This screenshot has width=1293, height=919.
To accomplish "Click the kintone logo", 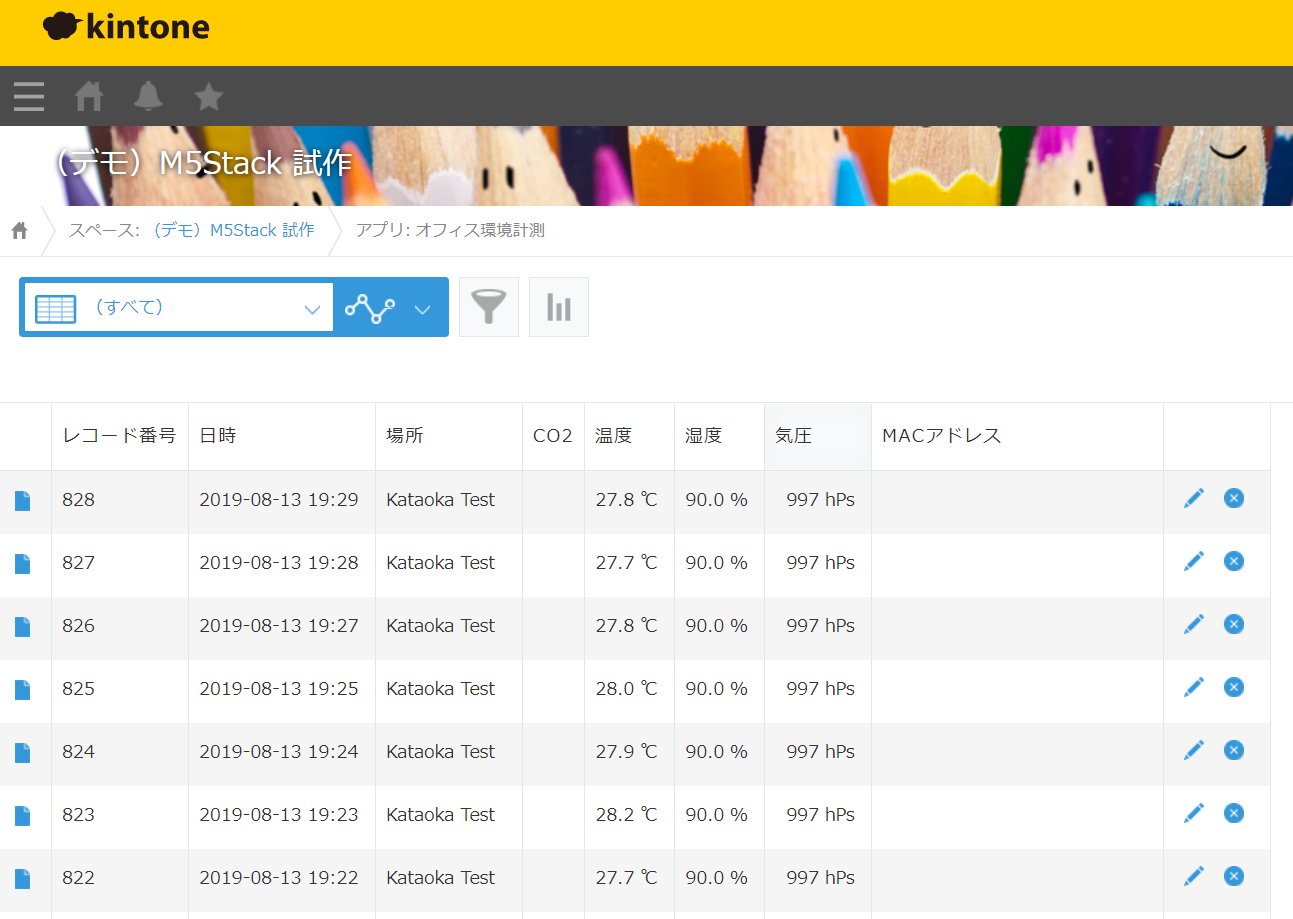I will [x=126, y=26].
